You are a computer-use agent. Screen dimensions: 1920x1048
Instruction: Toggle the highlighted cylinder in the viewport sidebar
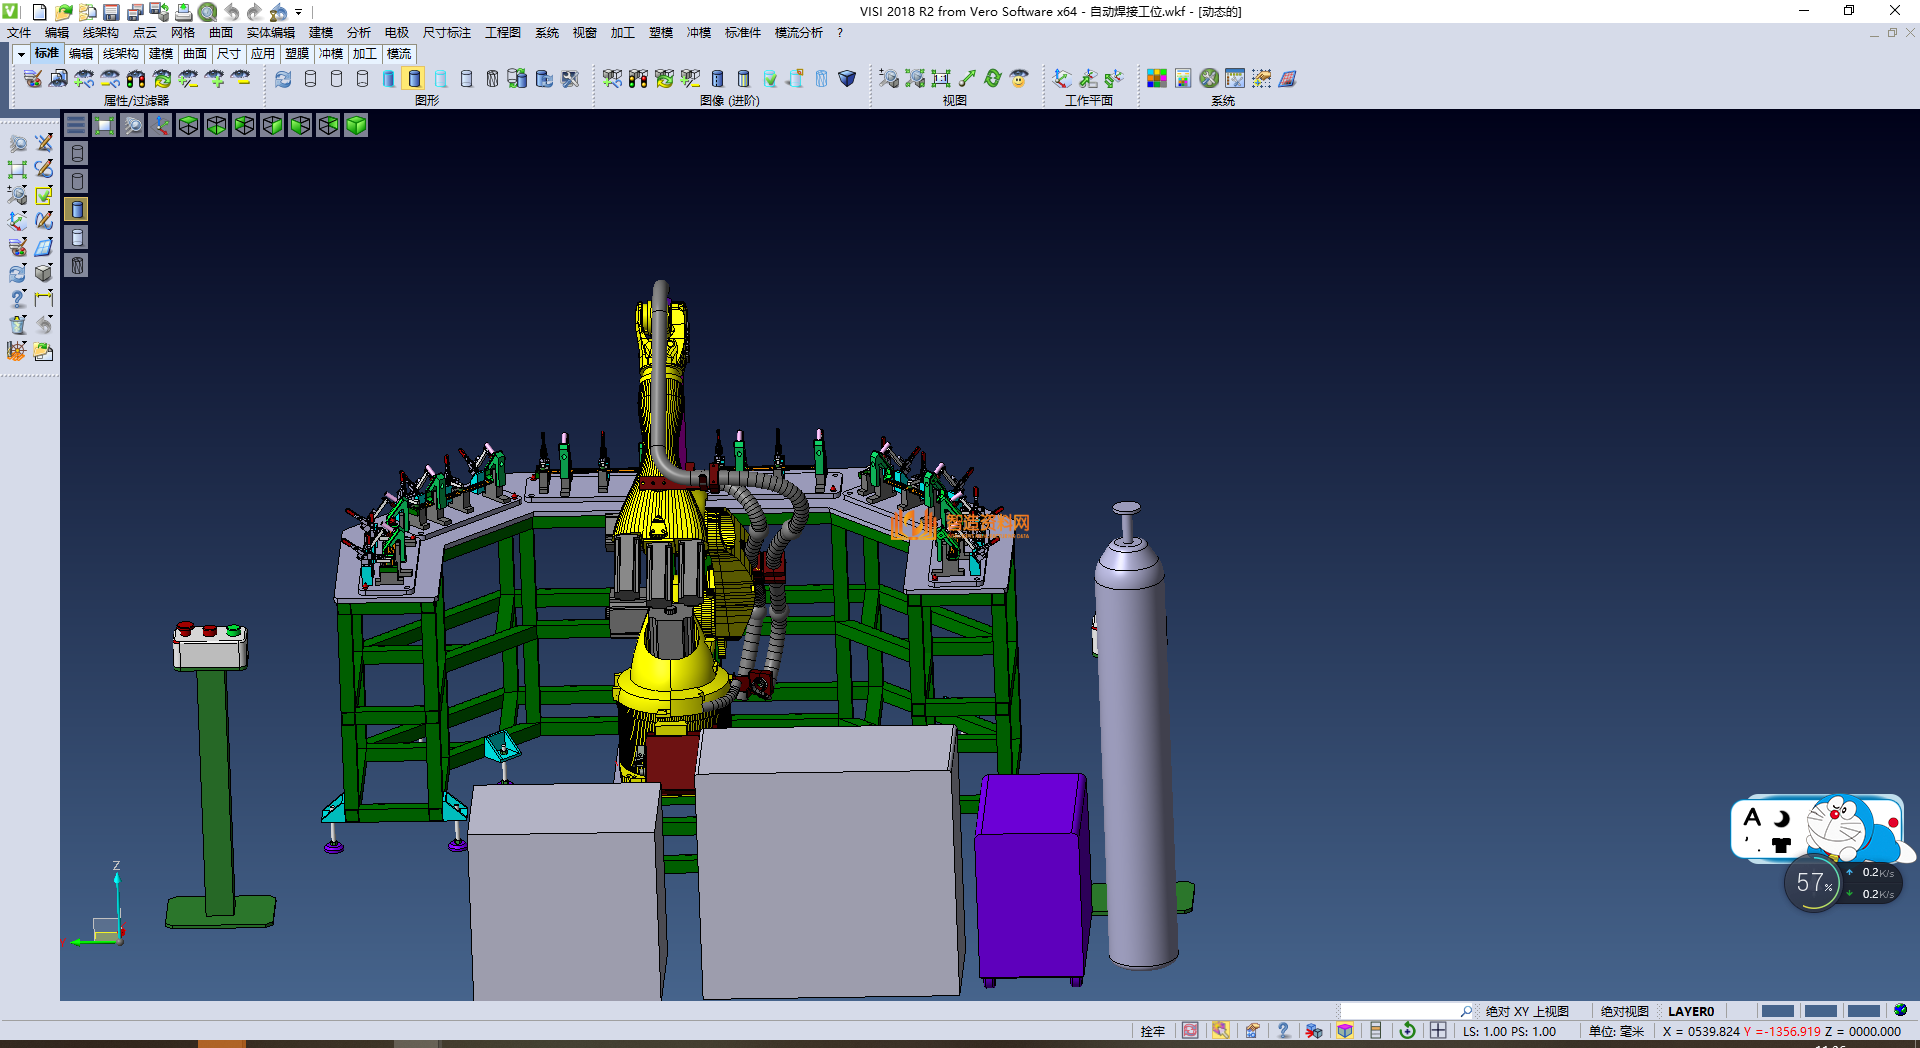click(77, 209)
